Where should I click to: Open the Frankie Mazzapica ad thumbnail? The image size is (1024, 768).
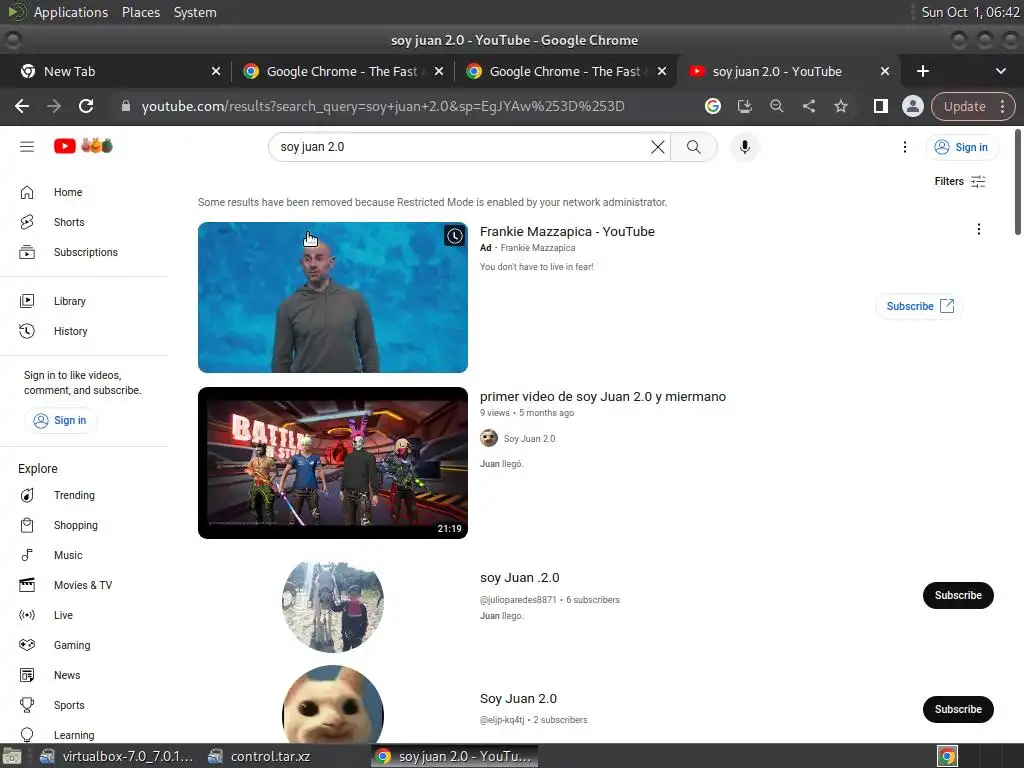(x=332, y=298)
